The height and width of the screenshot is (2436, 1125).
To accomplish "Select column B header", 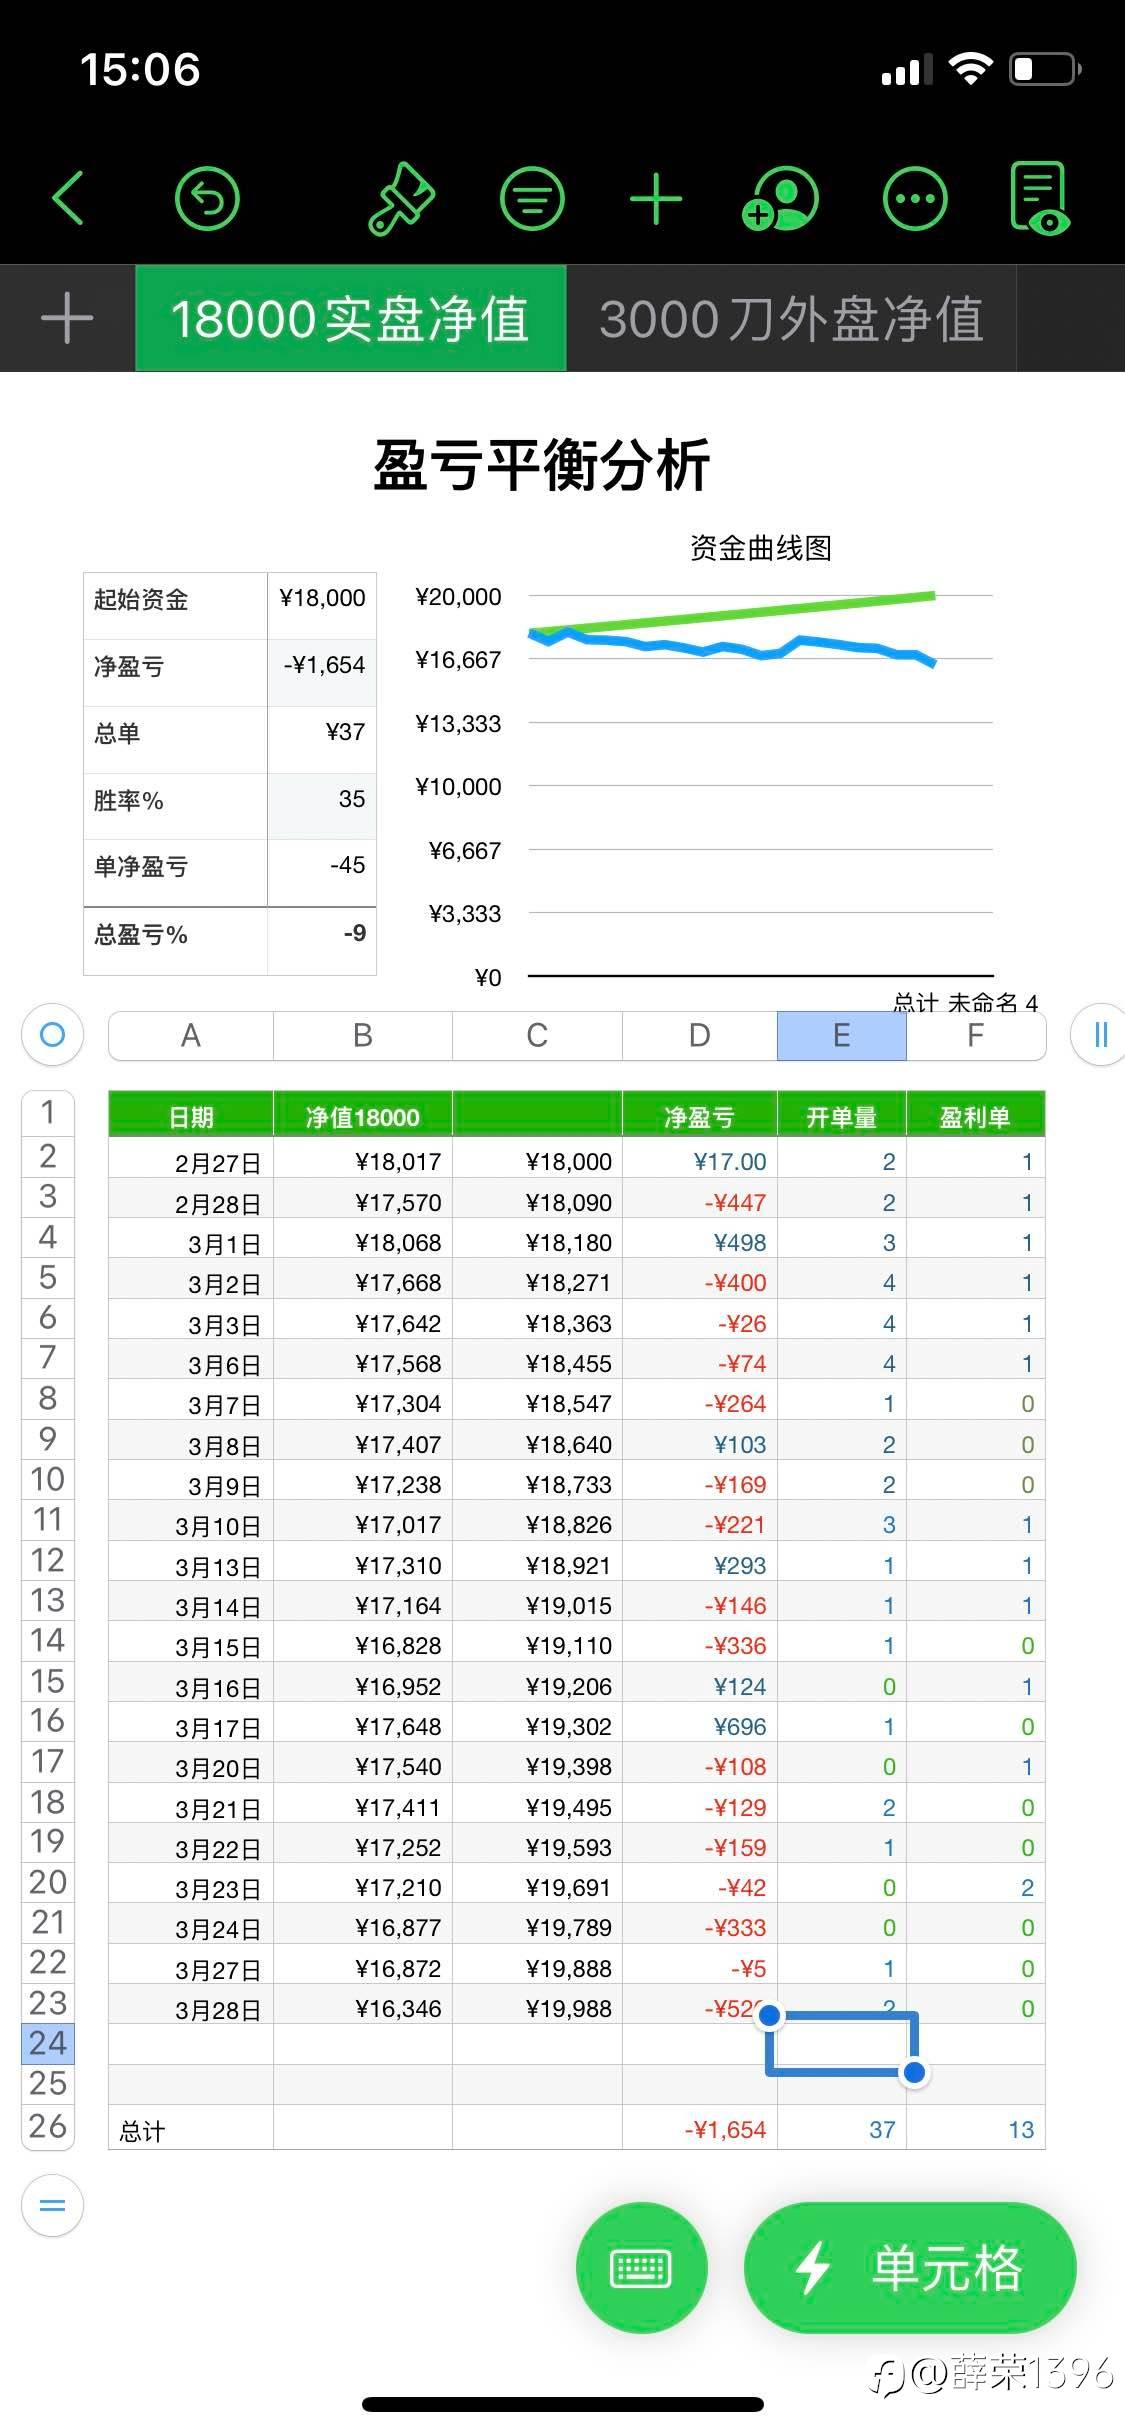I will pyautogui.click(x=363, y=1035).
